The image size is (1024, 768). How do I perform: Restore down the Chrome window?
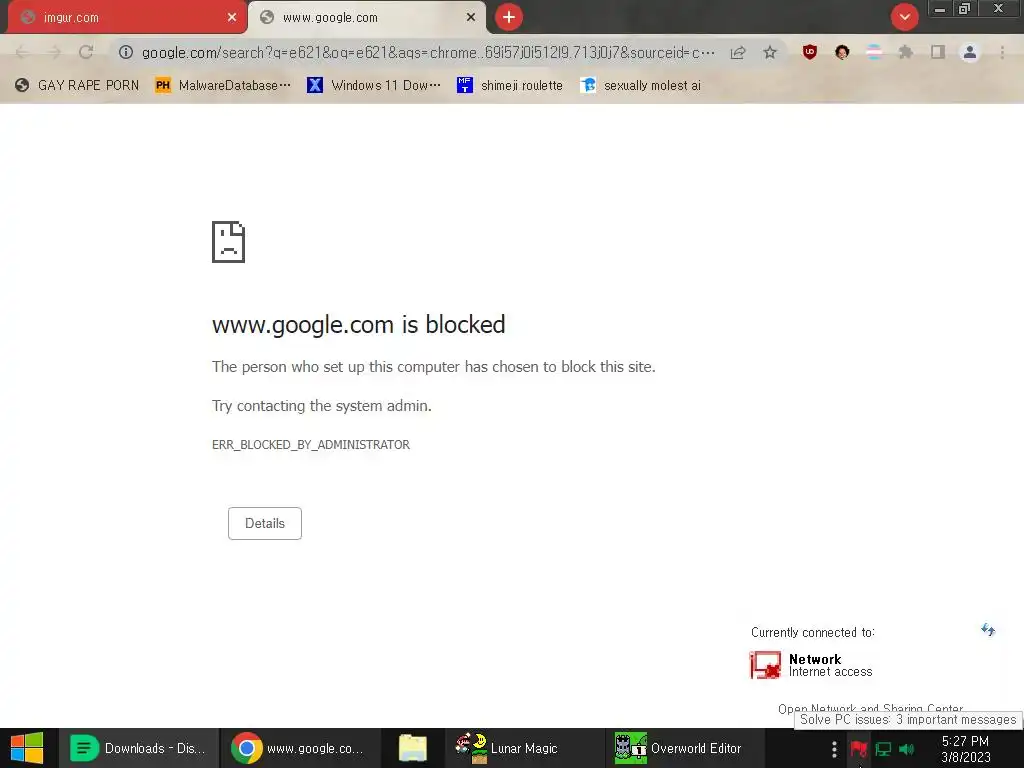(965, 9)
